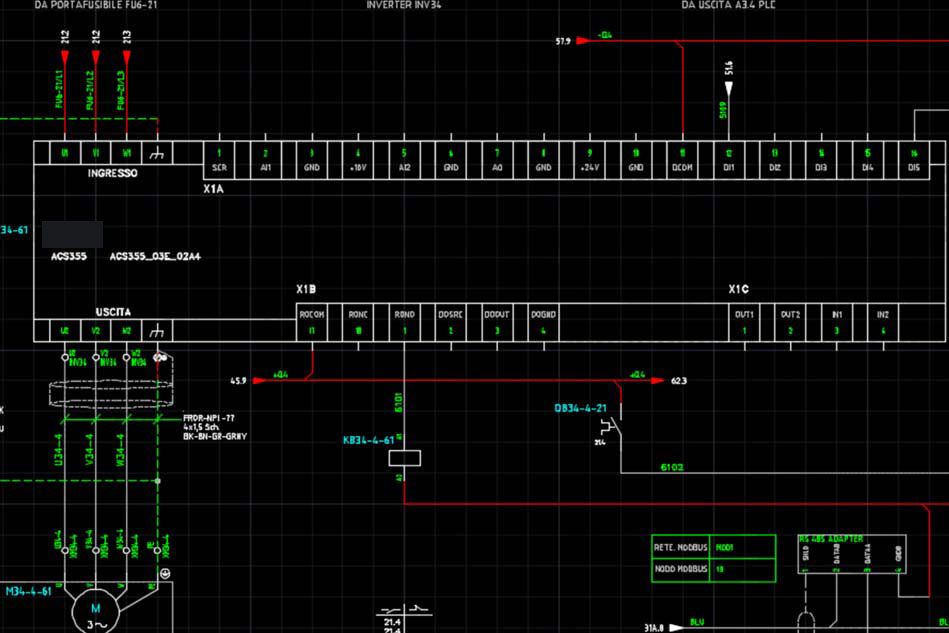Click the INVERTER INV34 heading text
The width and height of the screenshot is (949, 633).
(403, 5)
